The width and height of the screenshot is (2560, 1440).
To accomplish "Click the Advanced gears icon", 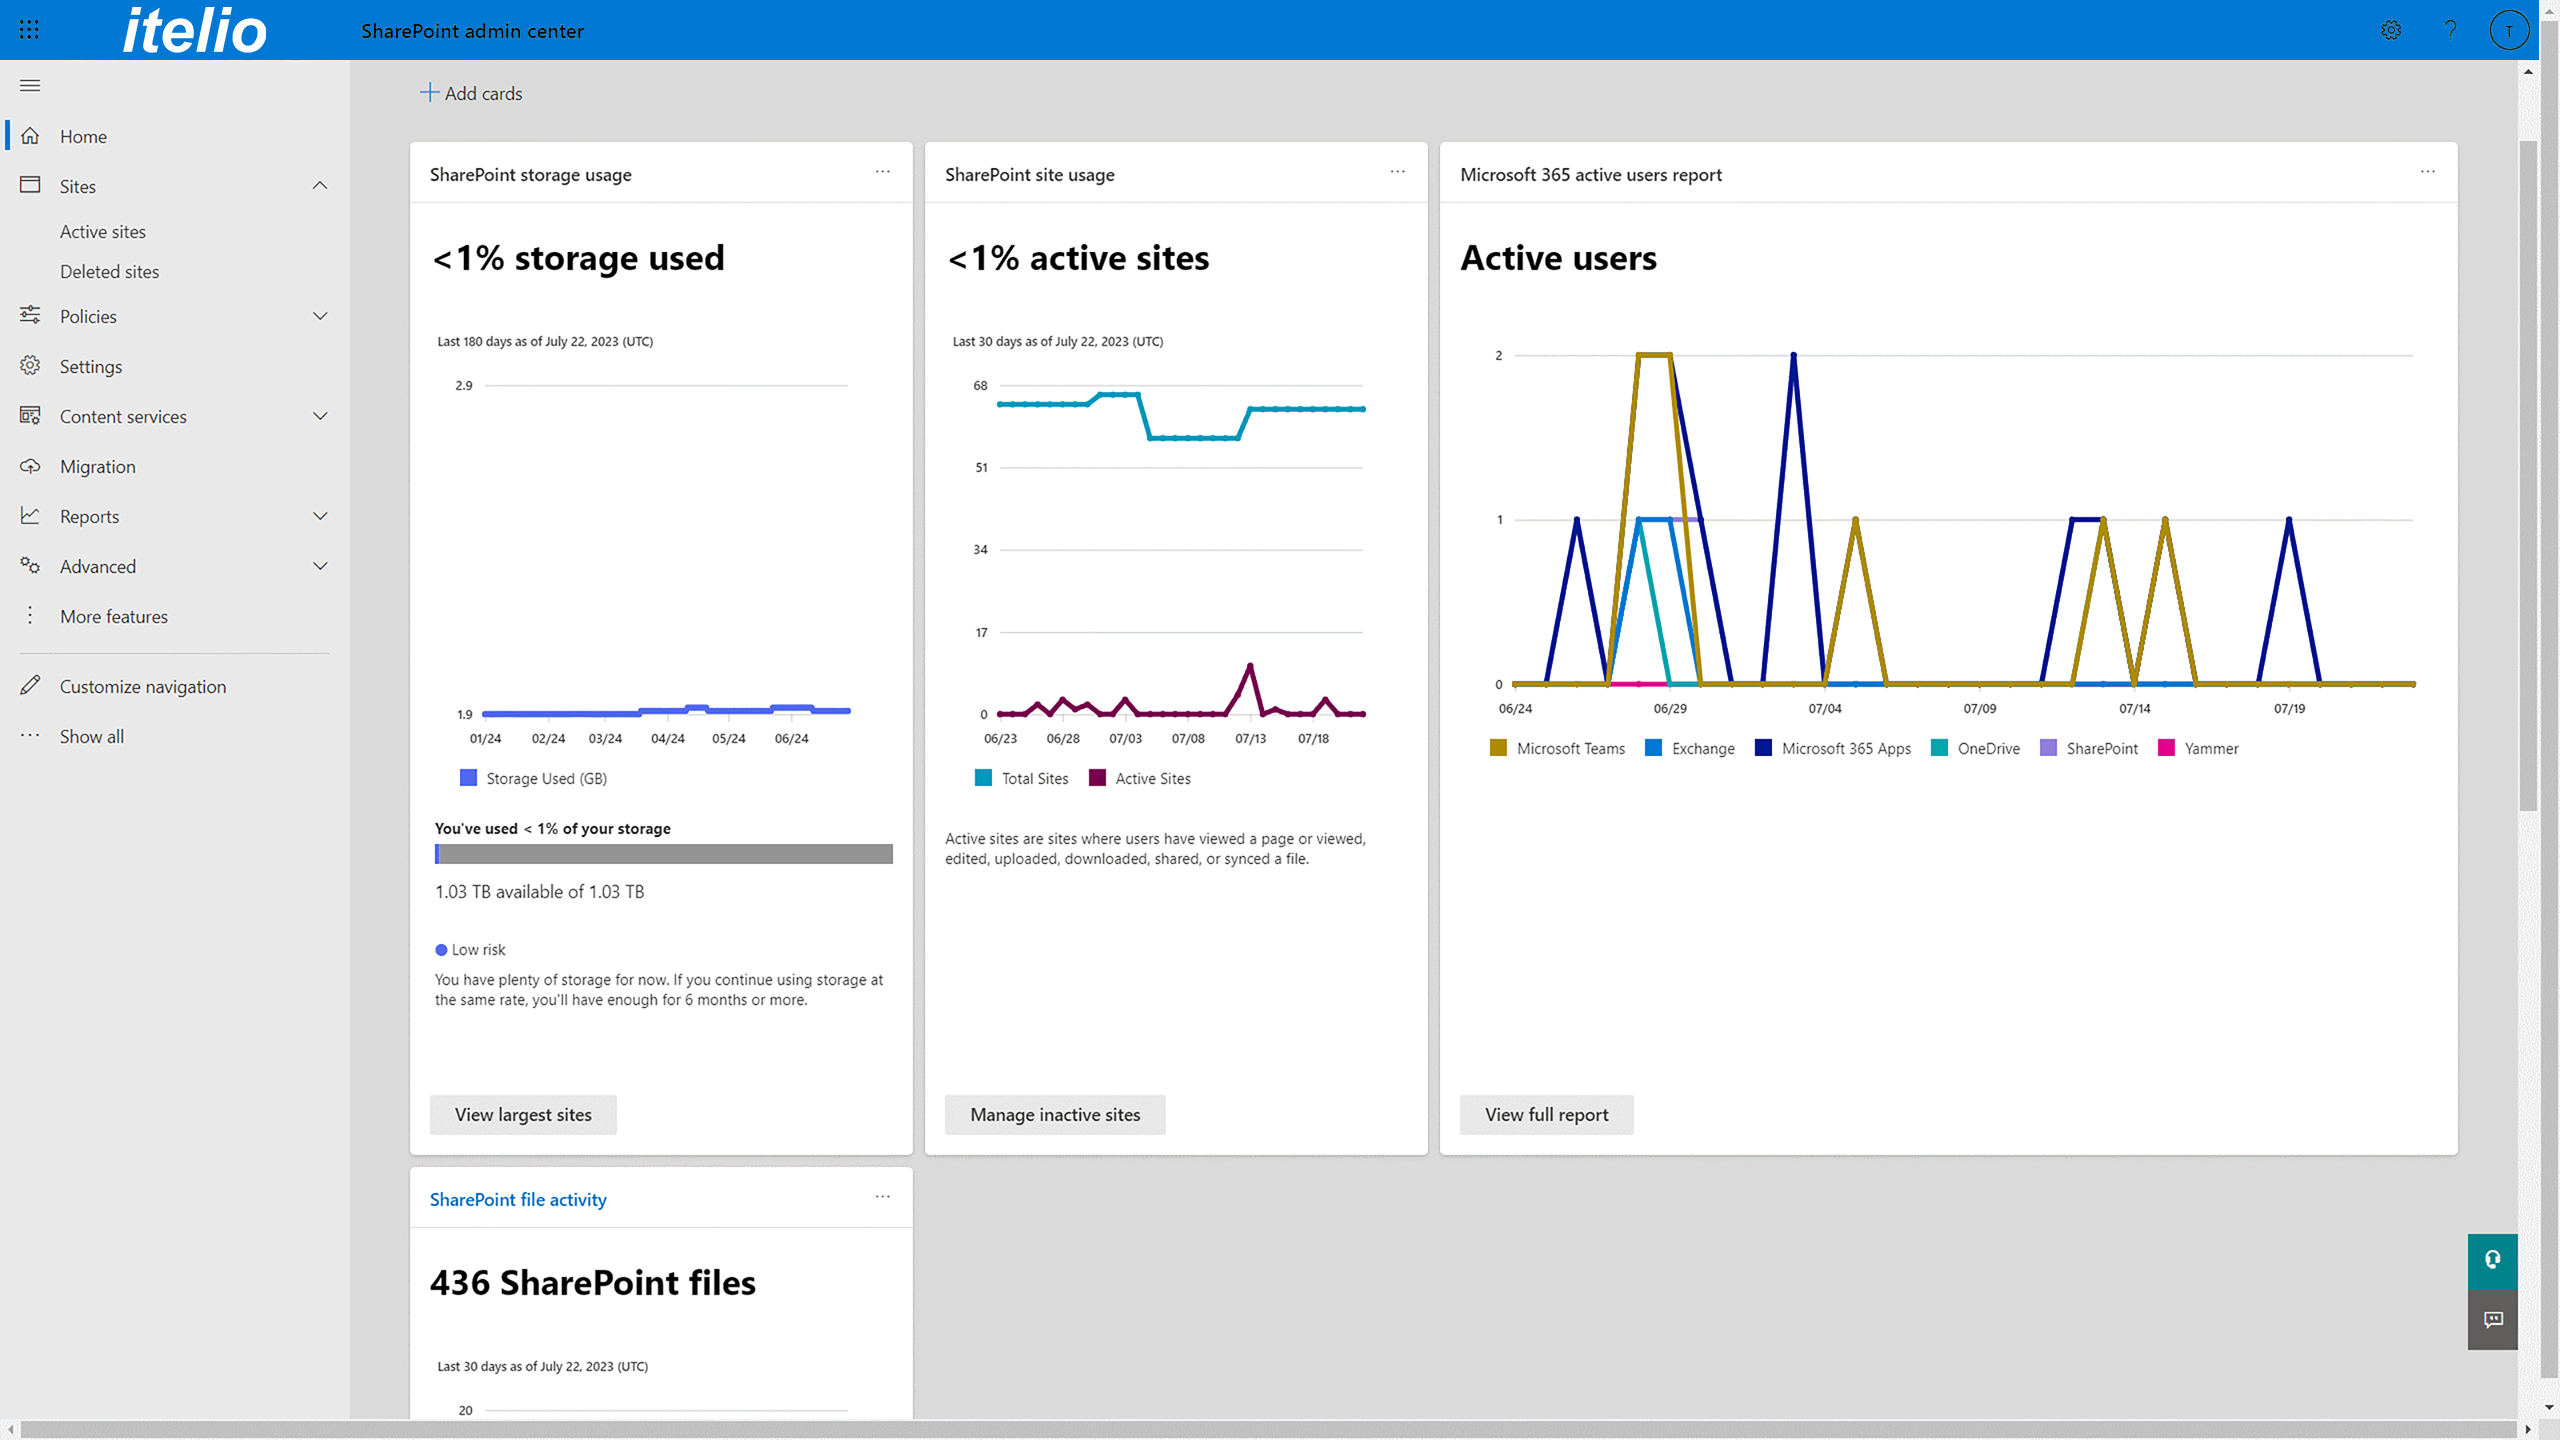I will pos(30,565).
